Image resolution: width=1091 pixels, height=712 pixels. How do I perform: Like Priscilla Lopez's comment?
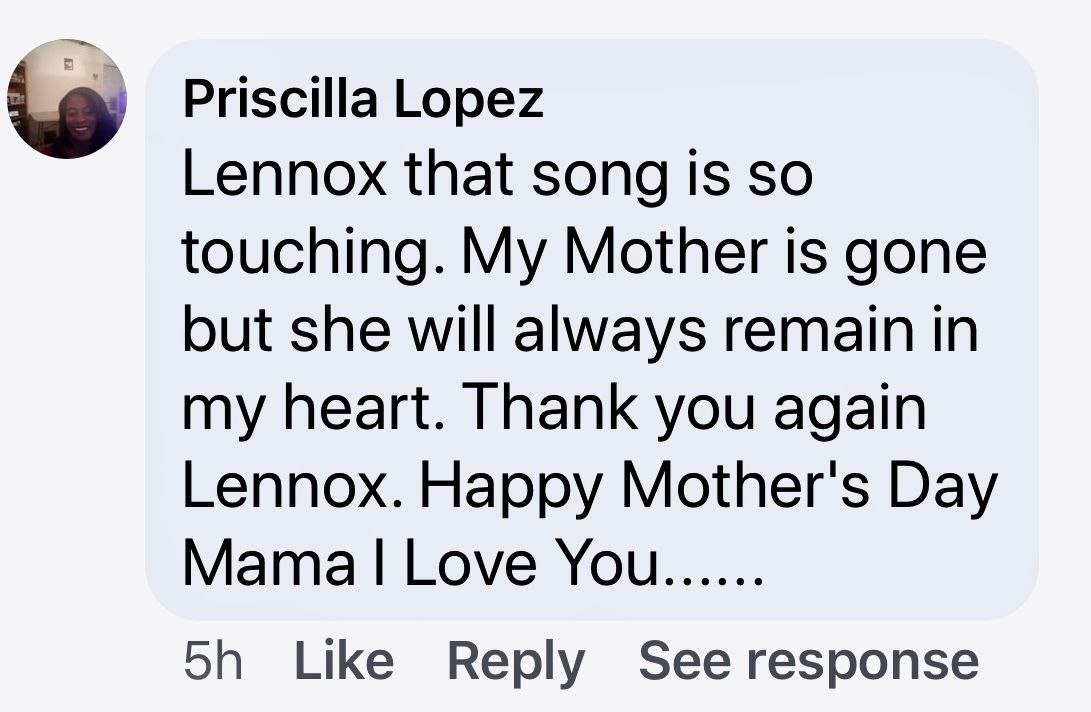click(343, 661)
